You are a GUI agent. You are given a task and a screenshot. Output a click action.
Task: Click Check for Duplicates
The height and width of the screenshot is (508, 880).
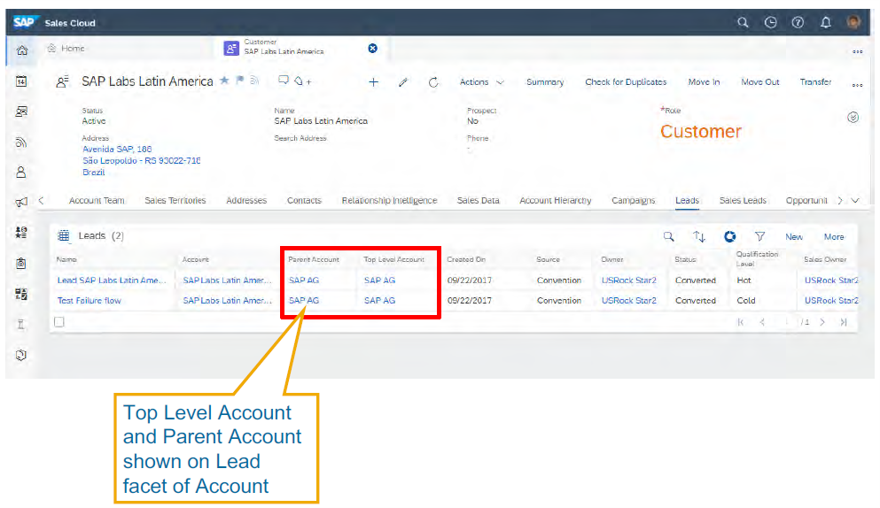(626, 82)
